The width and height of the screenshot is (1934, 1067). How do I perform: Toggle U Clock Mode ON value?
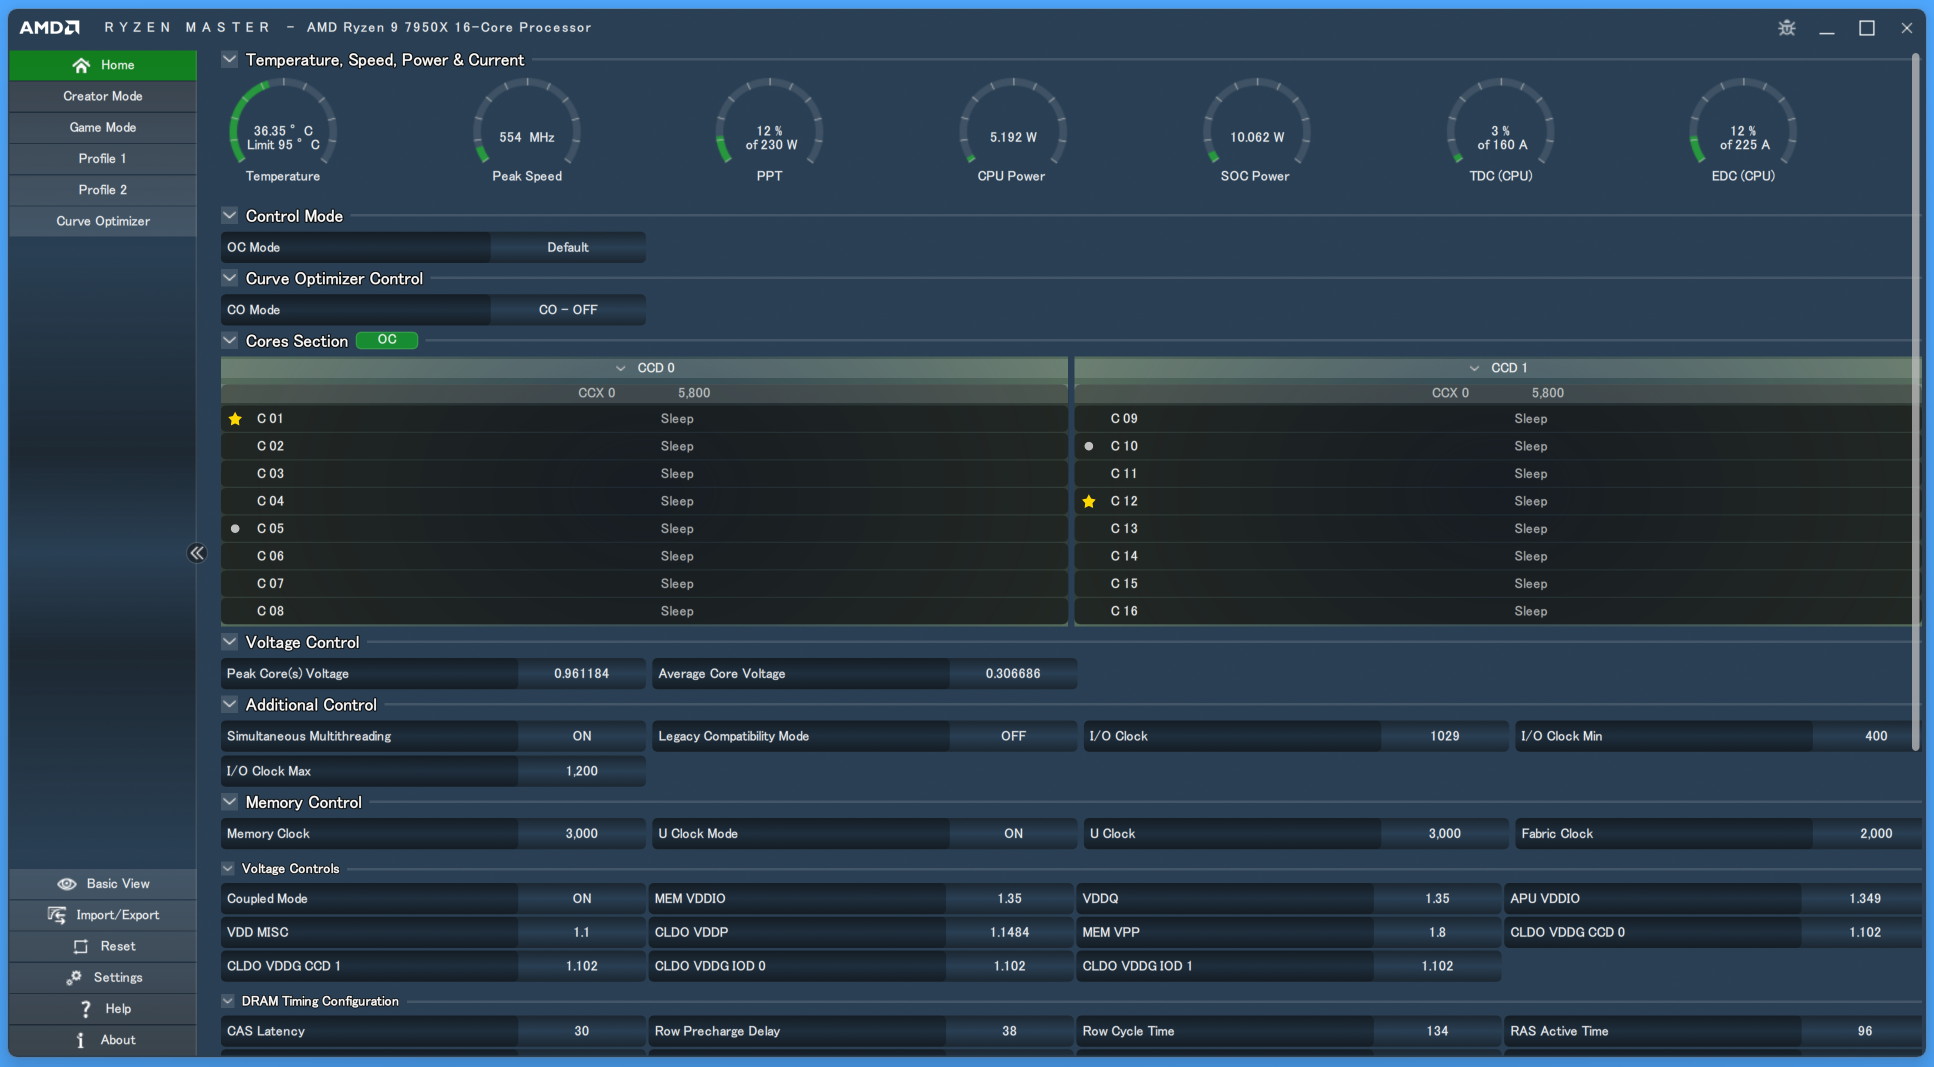click(x=1013, y=834)
